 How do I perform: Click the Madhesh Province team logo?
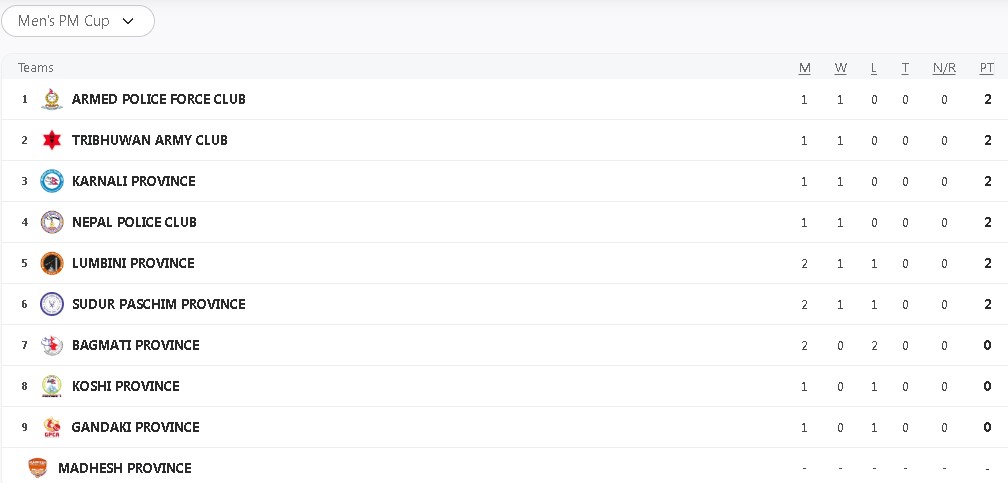[38, 468]
